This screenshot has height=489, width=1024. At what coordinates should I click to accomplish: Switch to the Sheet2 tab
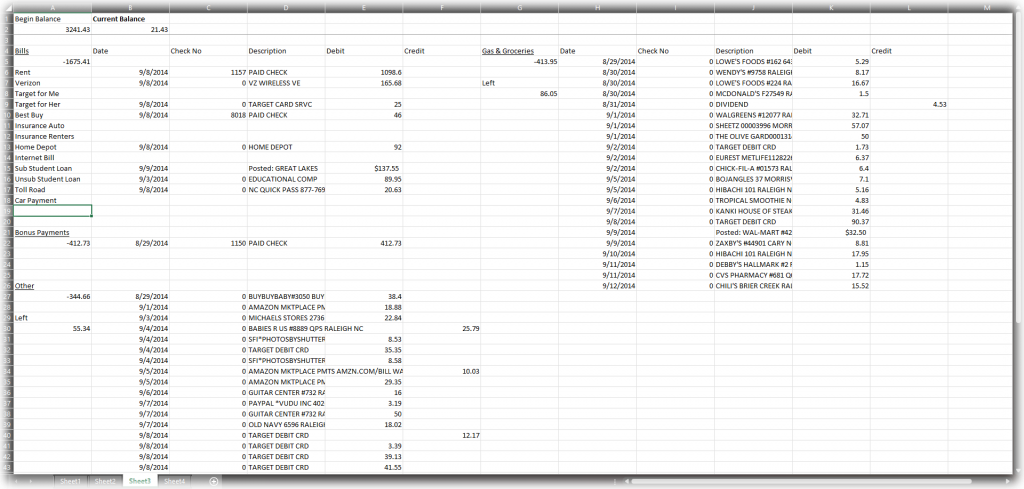pos(105,481)
